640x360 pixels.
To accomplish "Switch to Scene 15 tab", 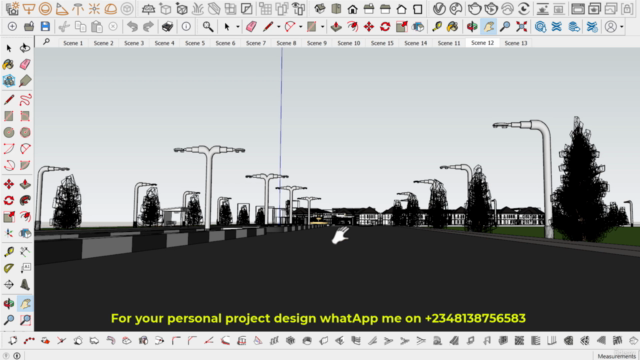I will click(x=382, y=43).
